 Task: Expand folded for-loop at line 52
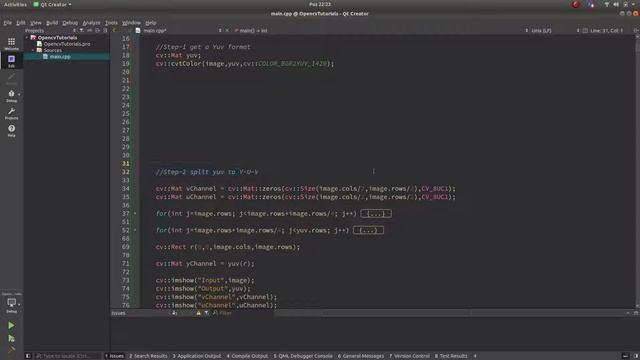click(x=135, y=230)
